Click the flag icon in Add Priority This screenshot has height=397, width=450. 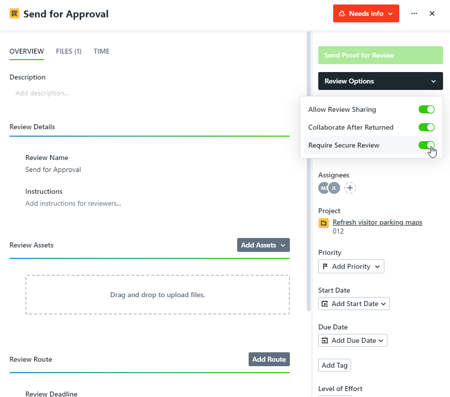[325, 266]
